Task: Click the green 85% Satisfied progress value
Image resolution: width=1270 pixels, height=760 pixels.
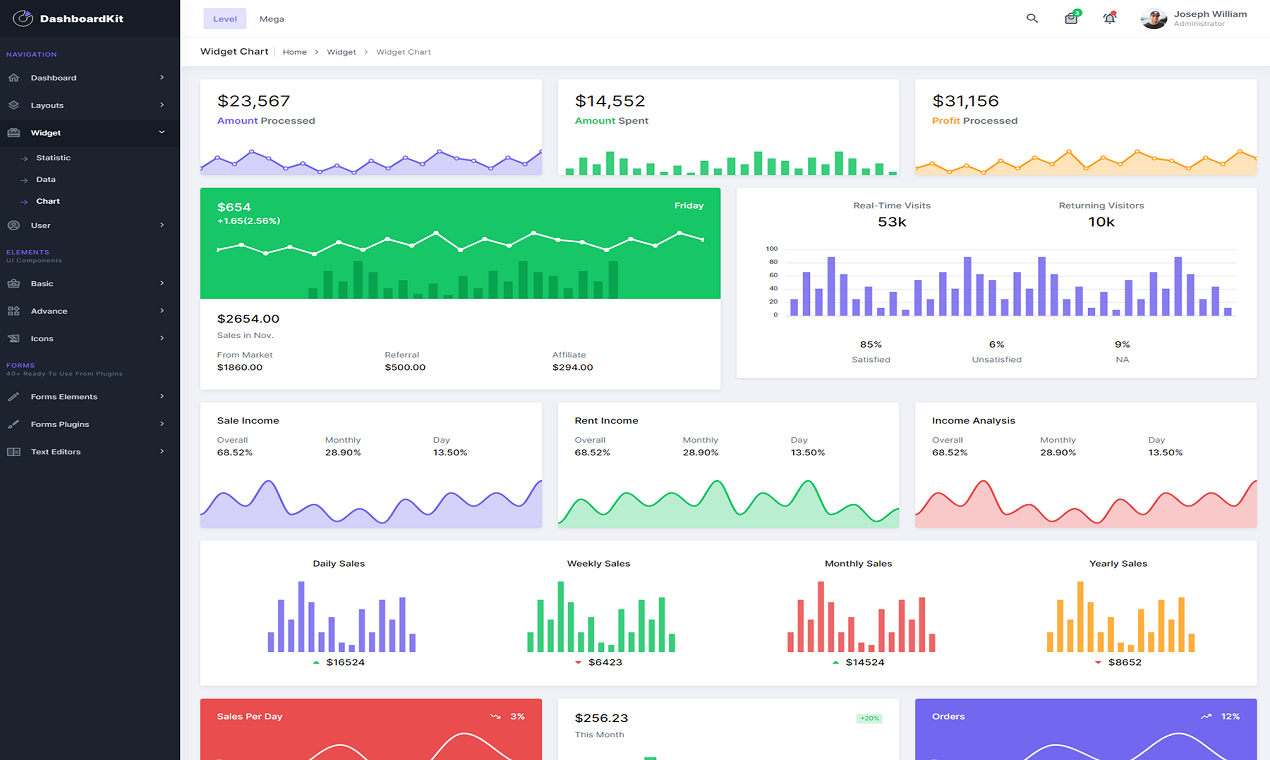Action: 870,344
